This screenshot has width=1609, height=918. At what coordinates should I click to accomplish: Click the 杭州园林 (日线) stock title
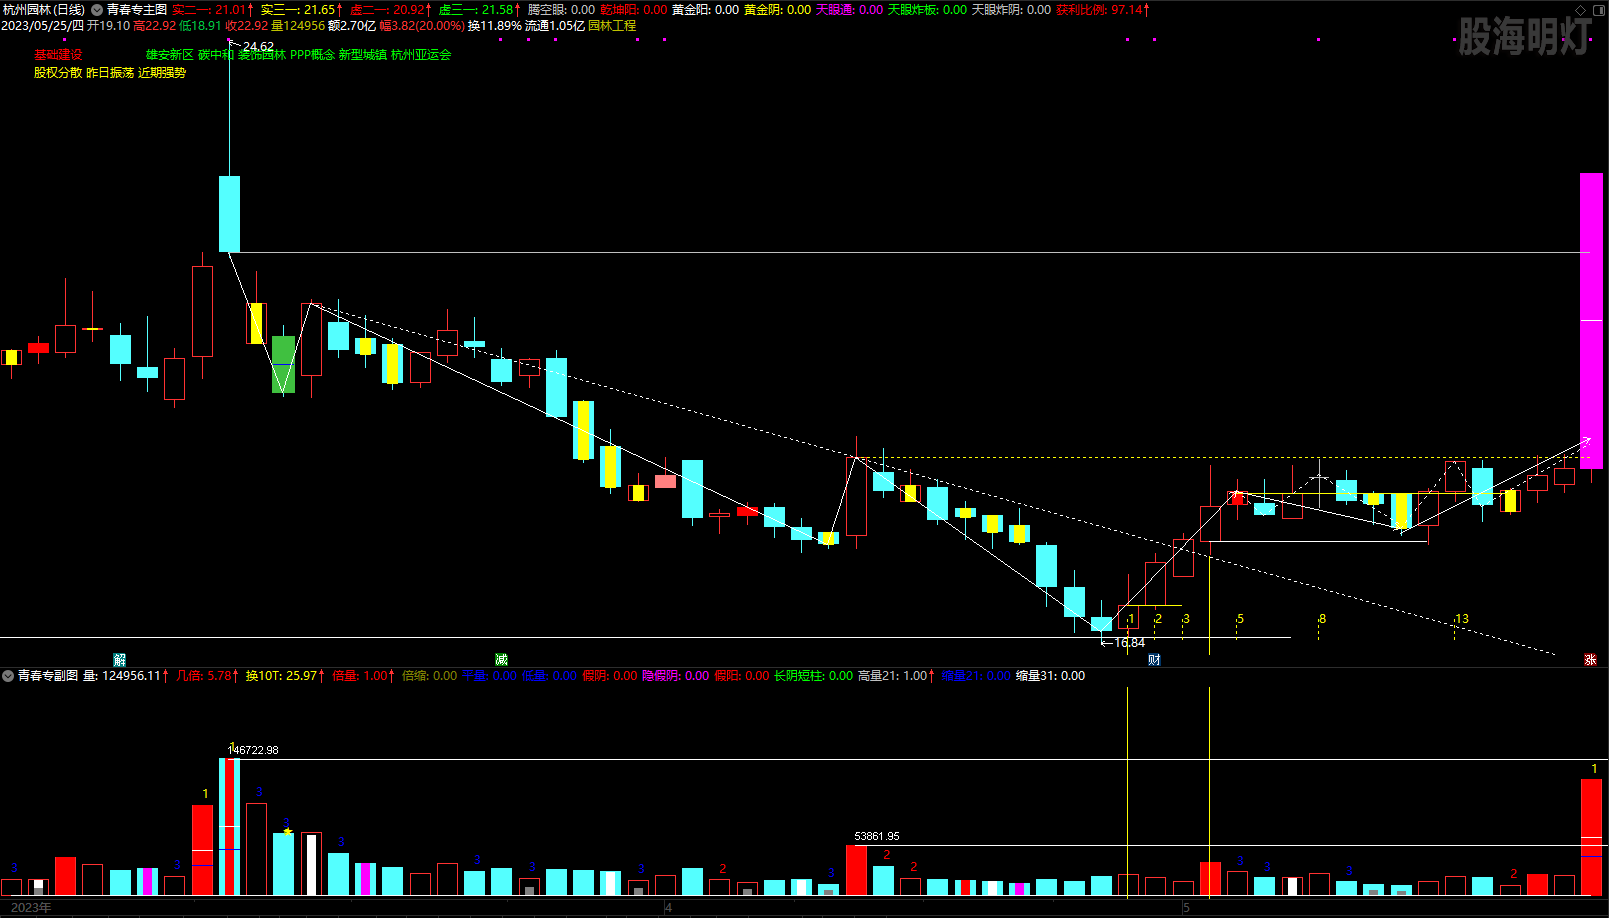point(44,10)
